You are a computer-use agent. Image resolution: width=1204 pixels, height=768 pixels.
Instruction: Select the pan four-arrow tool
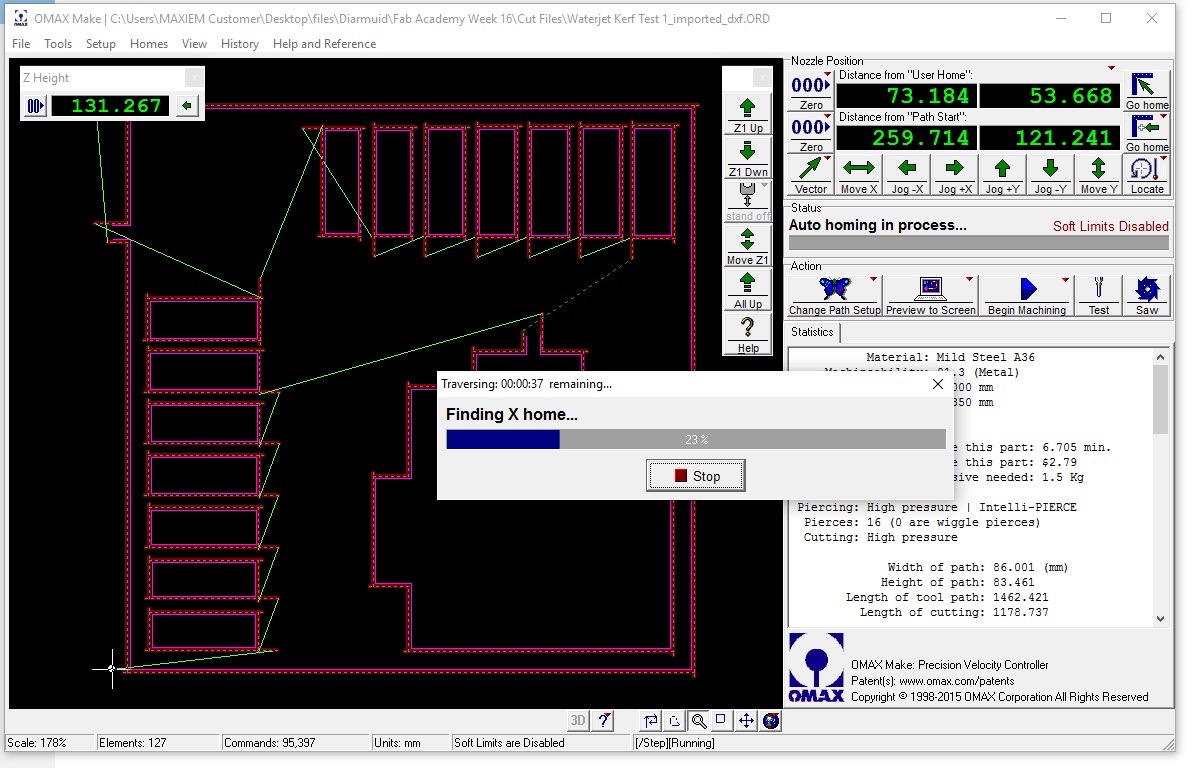coord(746,720)
